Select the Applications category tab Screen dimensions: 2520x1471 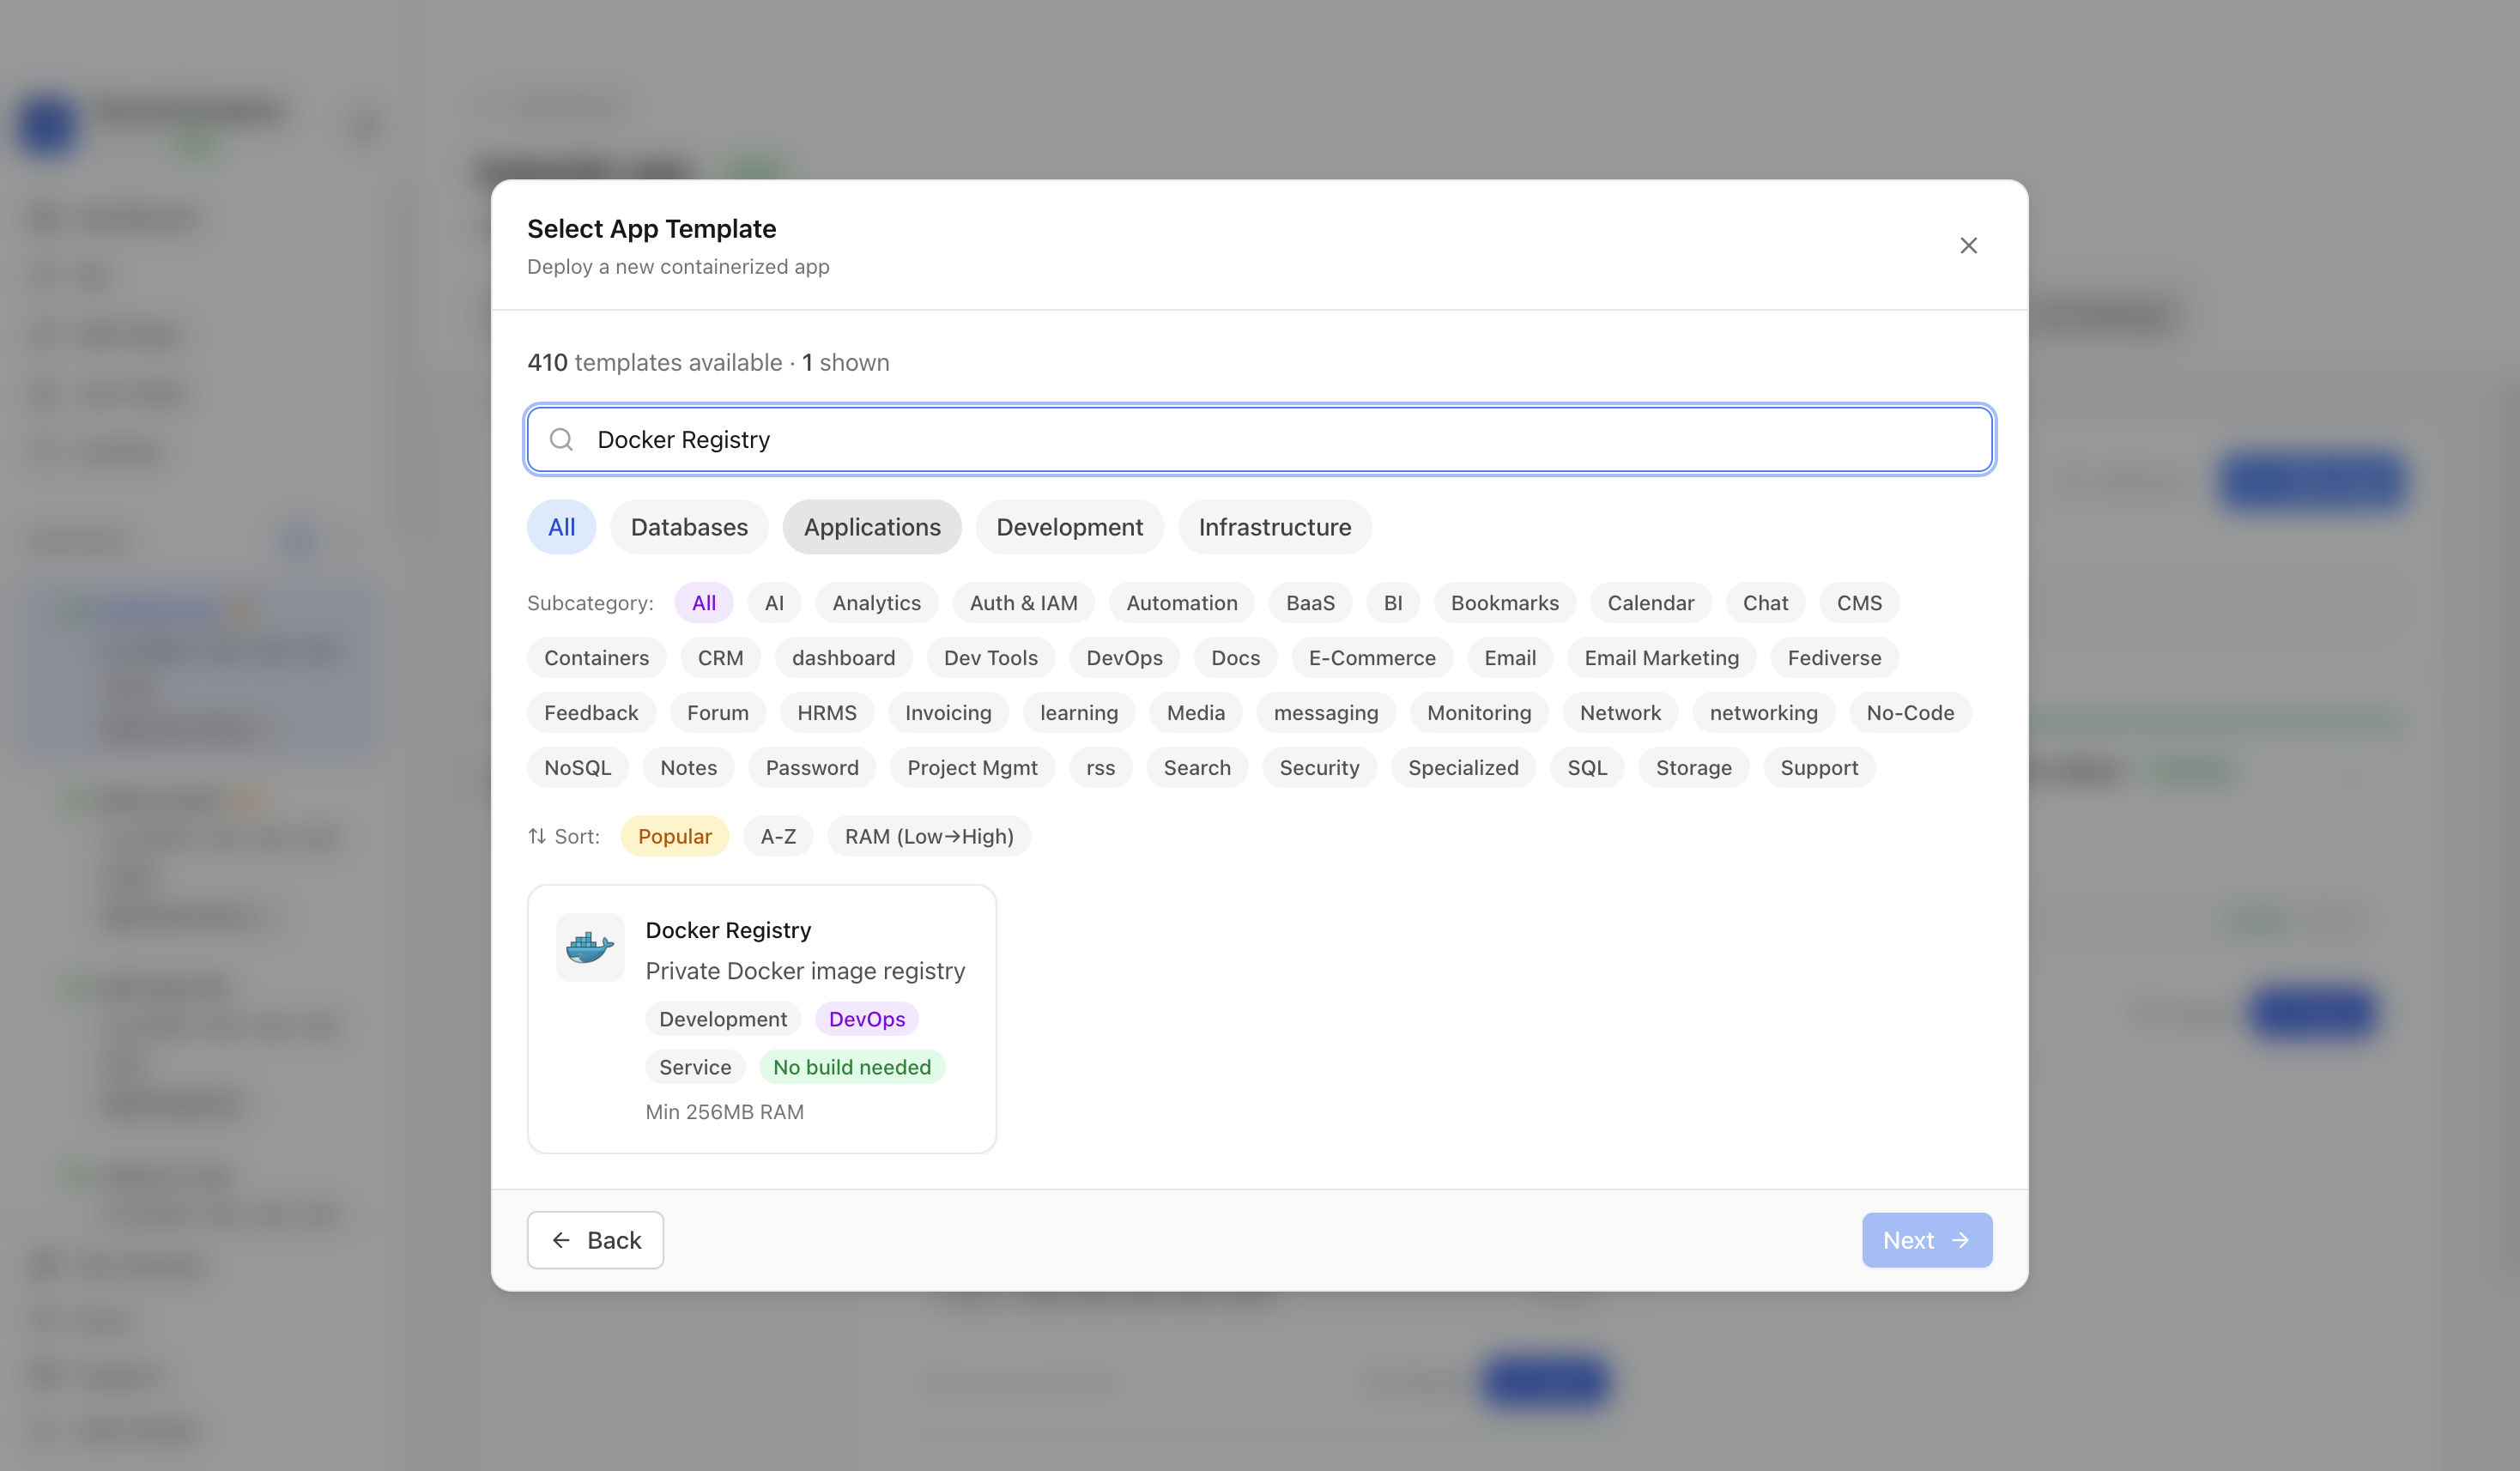tap(872, 527)
